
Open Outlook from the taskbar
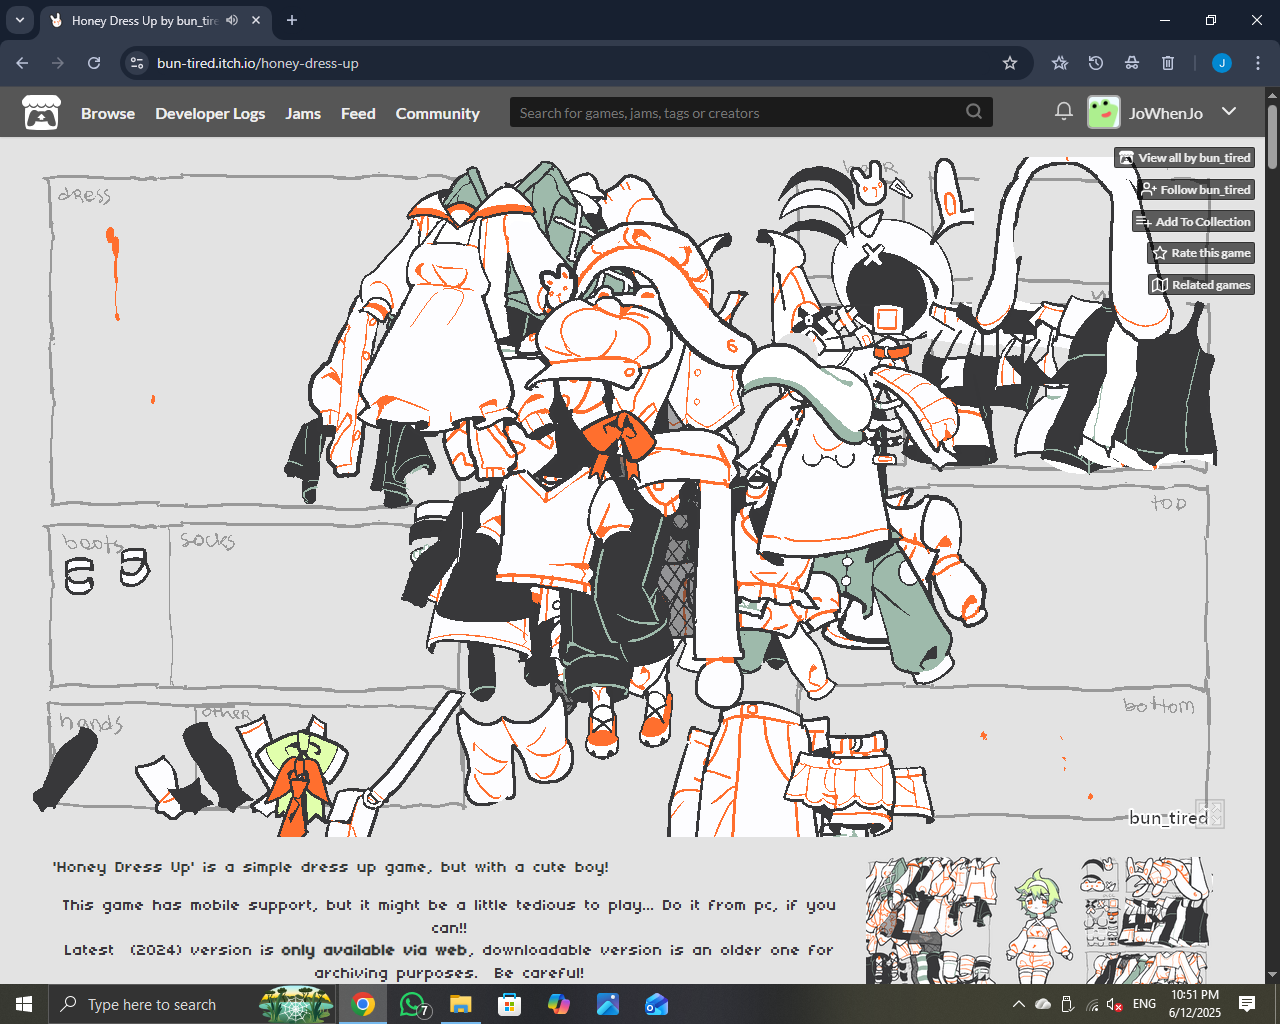[656, 1004]
